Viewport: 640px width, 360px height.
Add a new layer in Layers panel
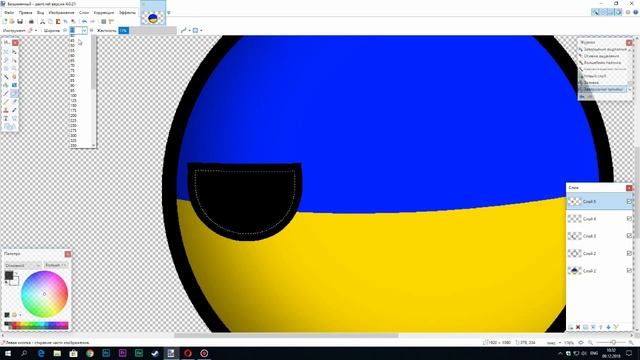[x=571, y=327]
